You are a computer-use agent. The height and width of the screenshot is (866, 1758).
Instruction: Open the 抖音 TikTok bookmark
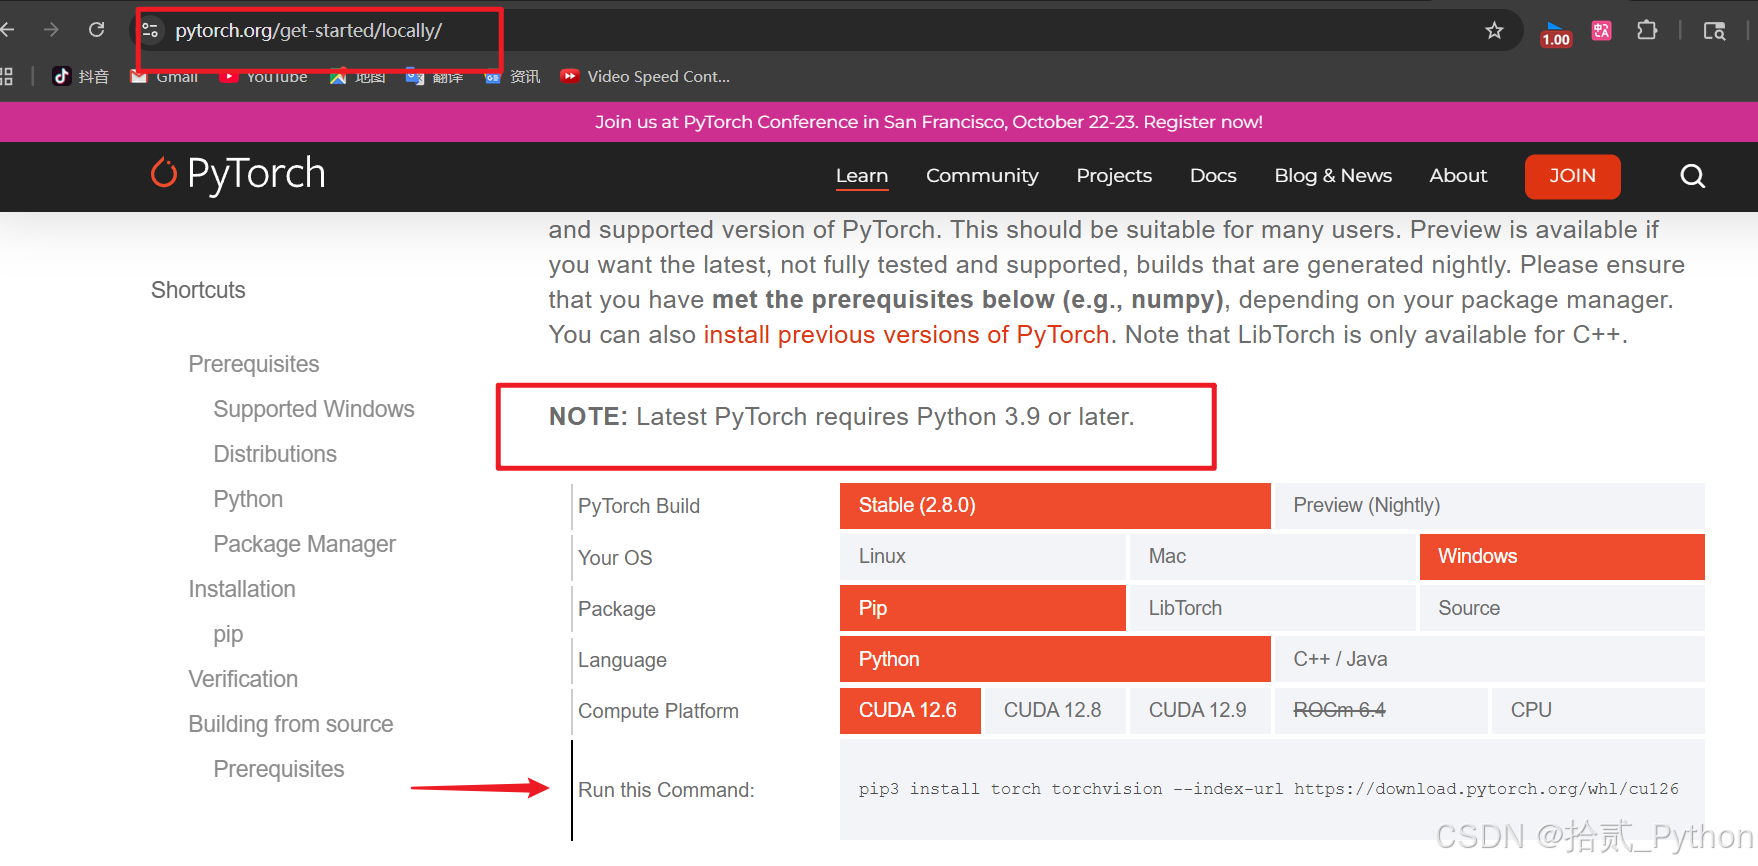[80, 76]
